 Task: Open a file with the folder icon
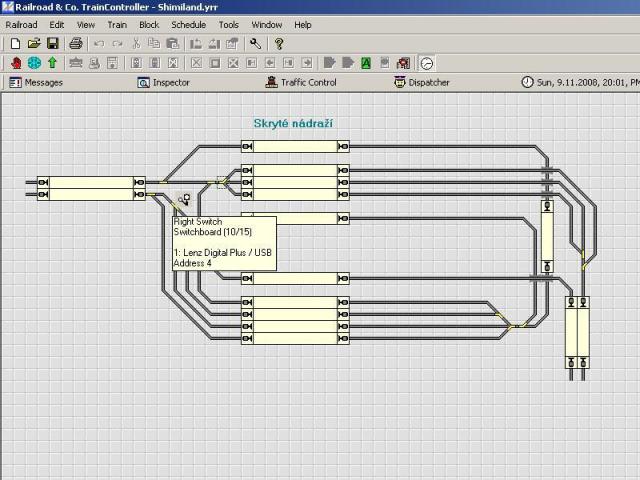(x=34, y=43)
